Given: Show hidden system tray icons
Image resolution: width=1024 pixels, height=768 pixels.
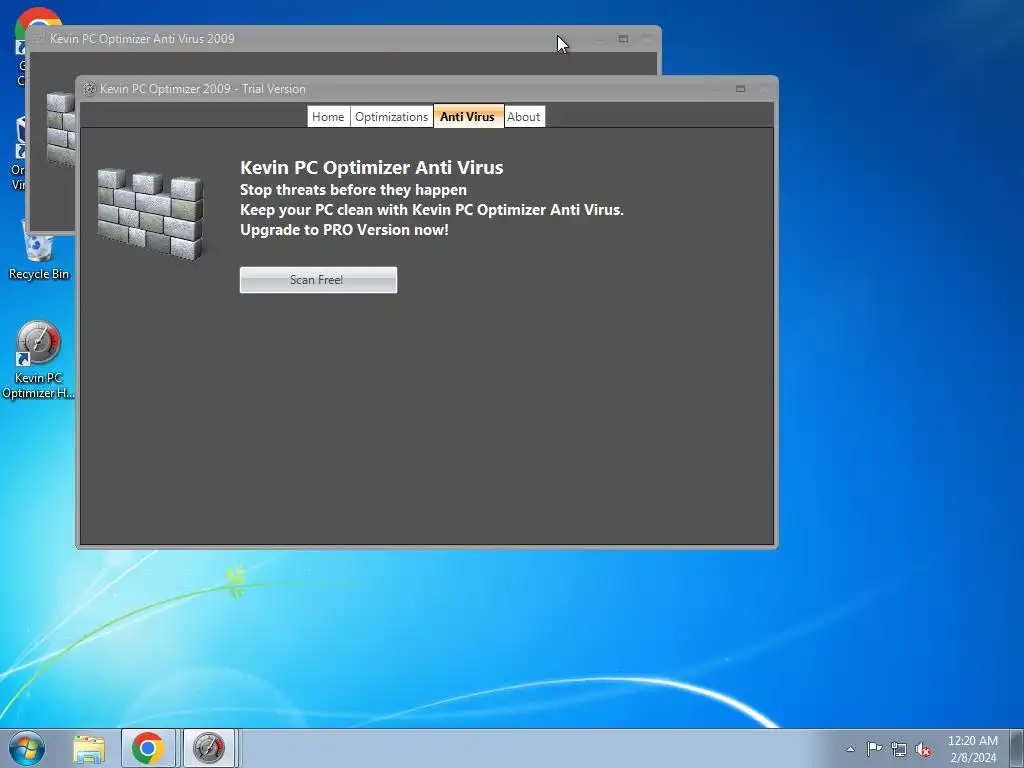Looking at the screenshot, I should pyautogui.click(x=850, y=749).
